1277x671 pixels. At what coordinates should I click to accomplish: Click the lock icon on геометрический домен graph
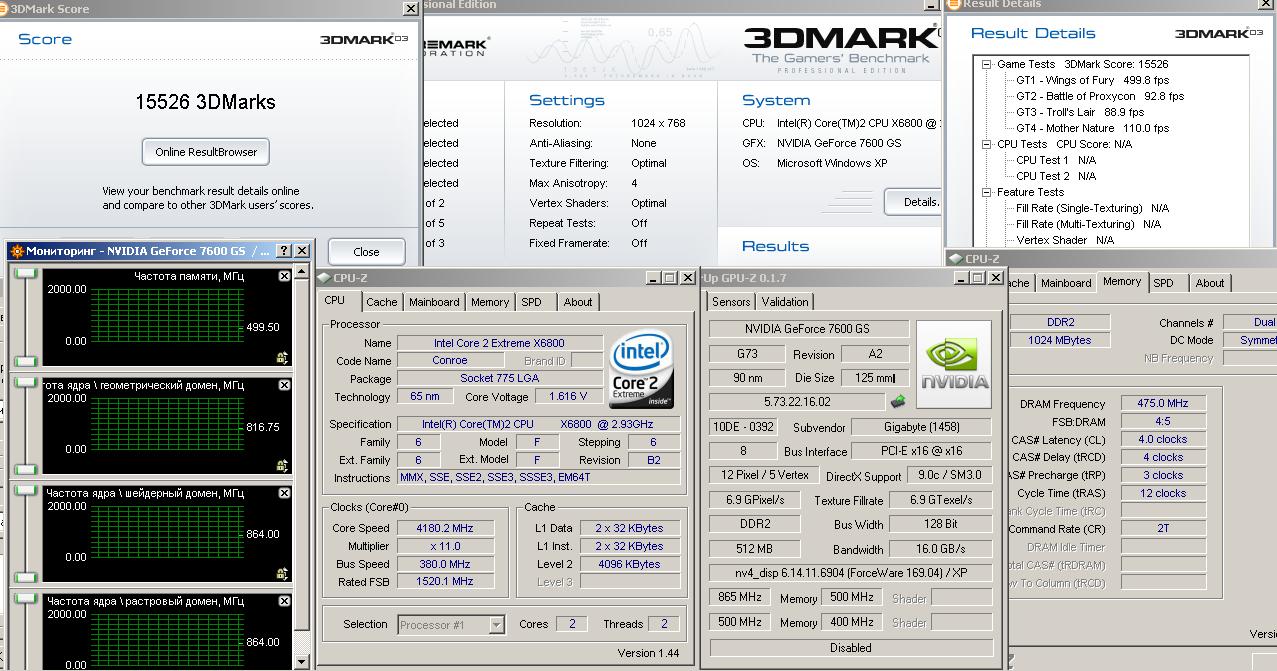click(x=282, y=464)
